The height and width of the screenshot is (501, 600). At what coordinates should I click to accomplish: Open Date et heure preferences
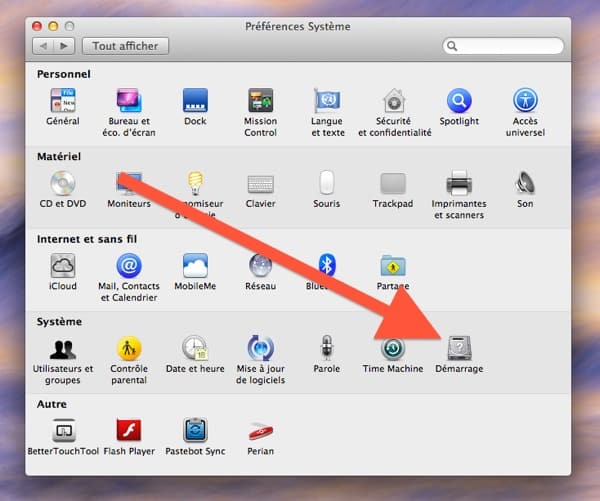[195, 348]
